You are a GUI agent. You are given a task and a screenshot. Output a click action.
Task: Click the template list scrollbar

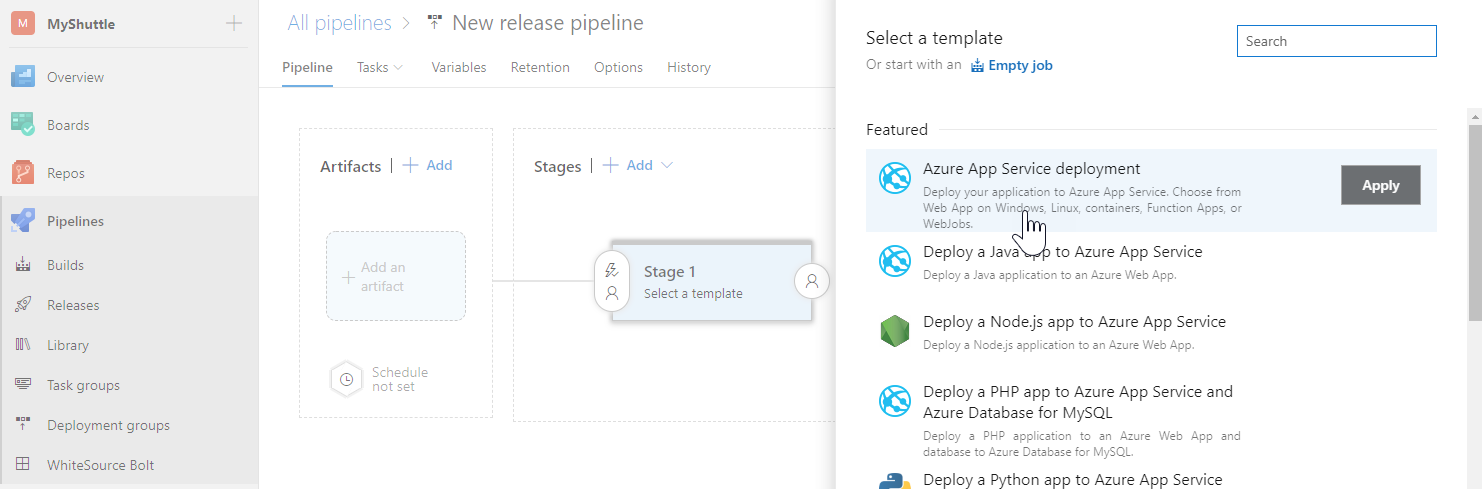click(1474, 223)
